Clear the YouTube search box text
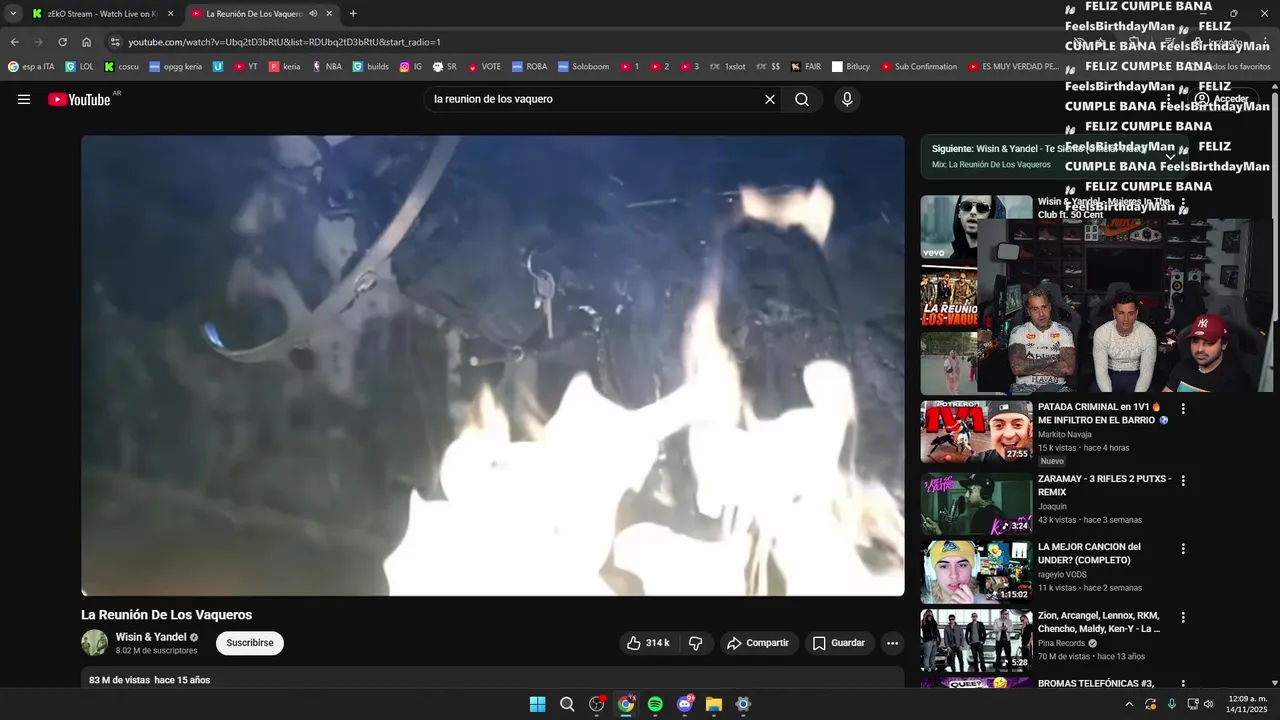This screenshot has width=1280, height=720. pyautogui.click(x=770, y=99)
